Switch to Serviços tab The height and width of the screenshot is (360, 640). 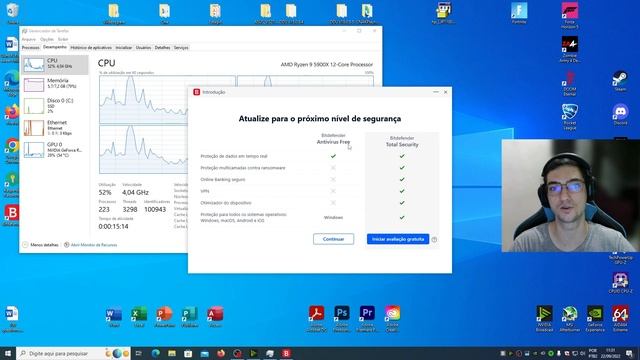click(181, 48)
